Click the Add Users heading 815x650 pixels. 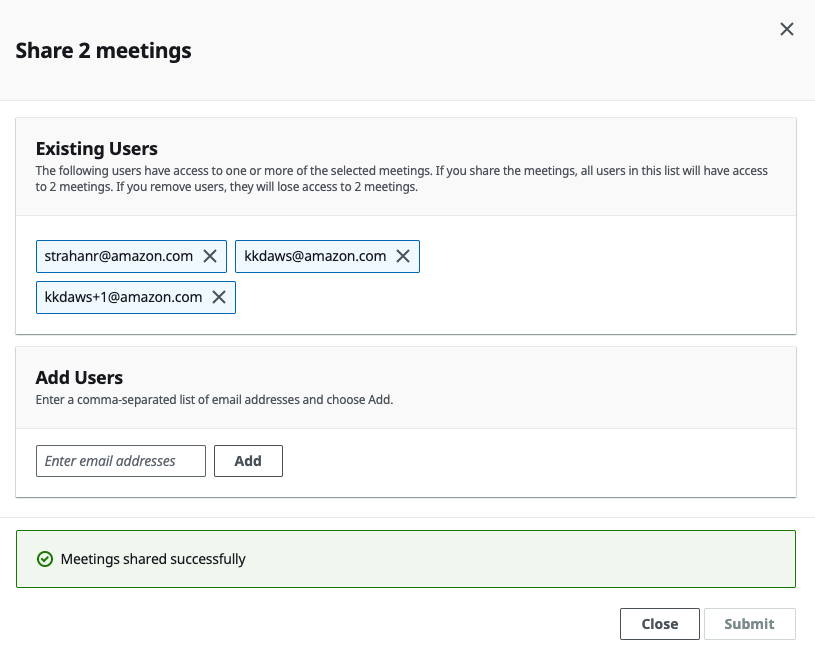click(79, 377)
